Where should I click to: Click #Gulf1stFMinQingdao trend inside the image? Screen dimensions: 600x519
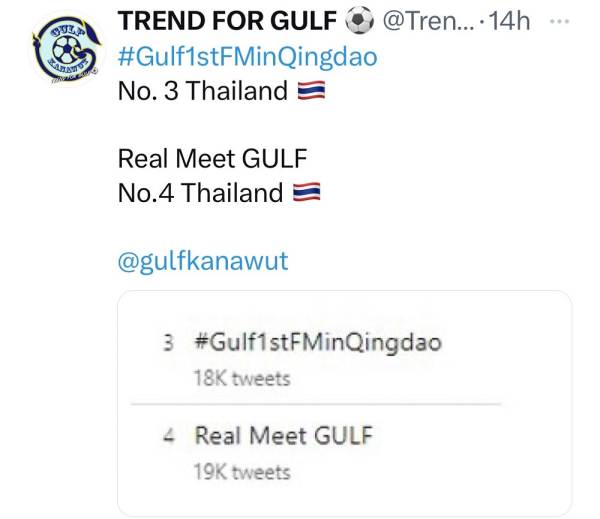pyautogui.click(x=315, y=342)
